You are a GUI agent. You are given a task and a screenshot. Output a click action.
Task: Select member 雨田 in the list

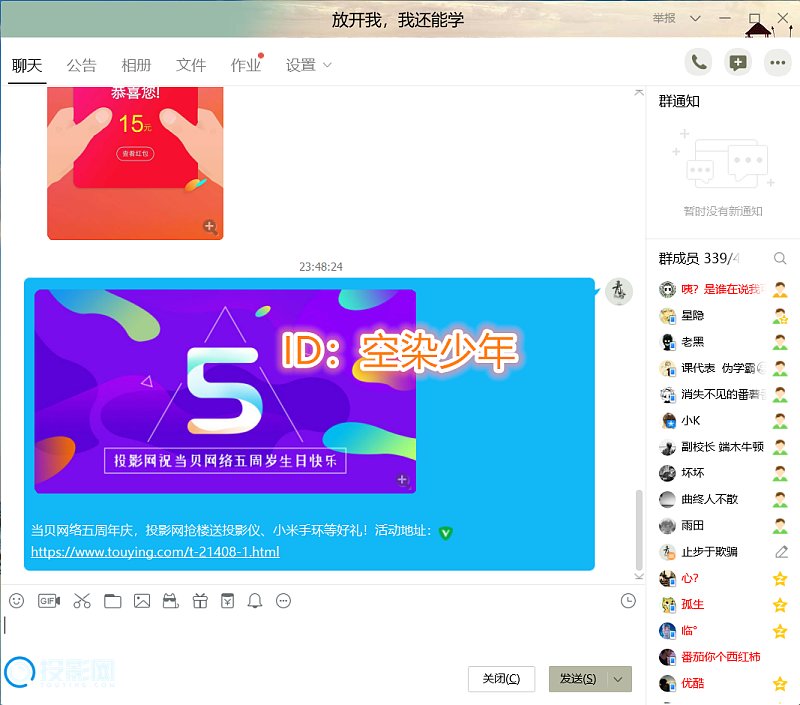(x=723, y=525)
